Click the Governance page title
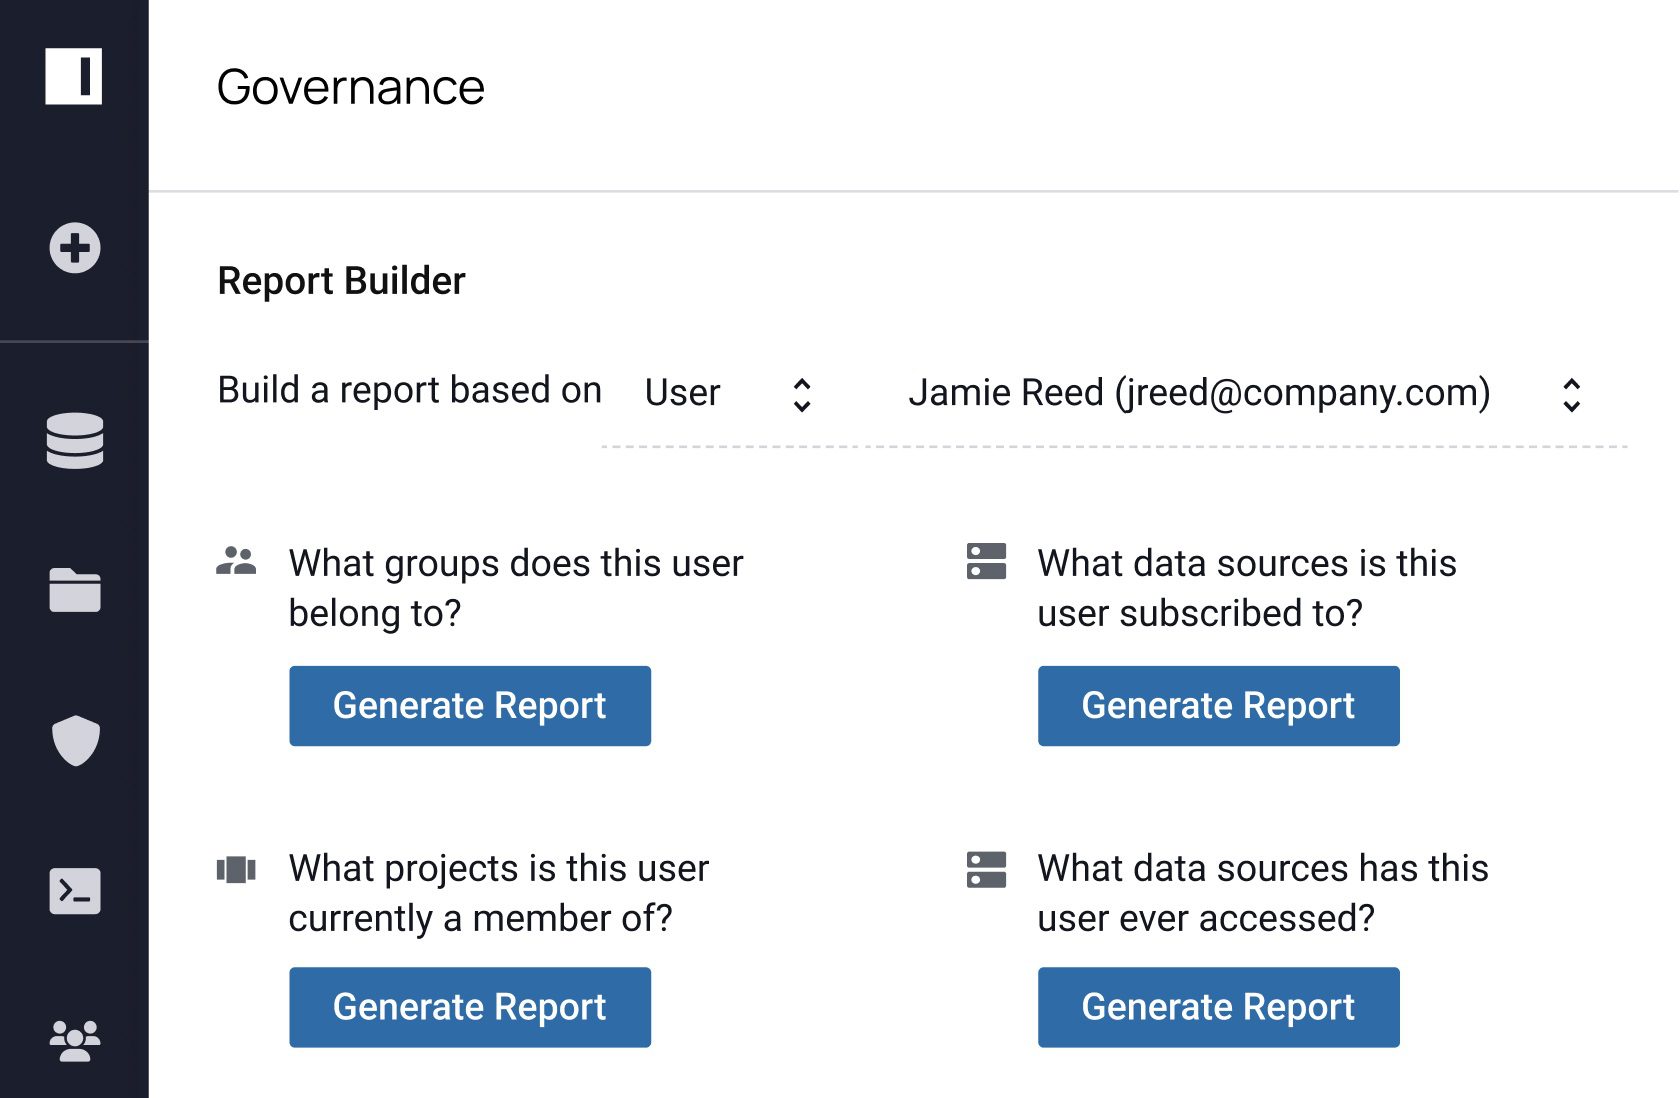The image size is (1680, 1098). click(351, 87)
